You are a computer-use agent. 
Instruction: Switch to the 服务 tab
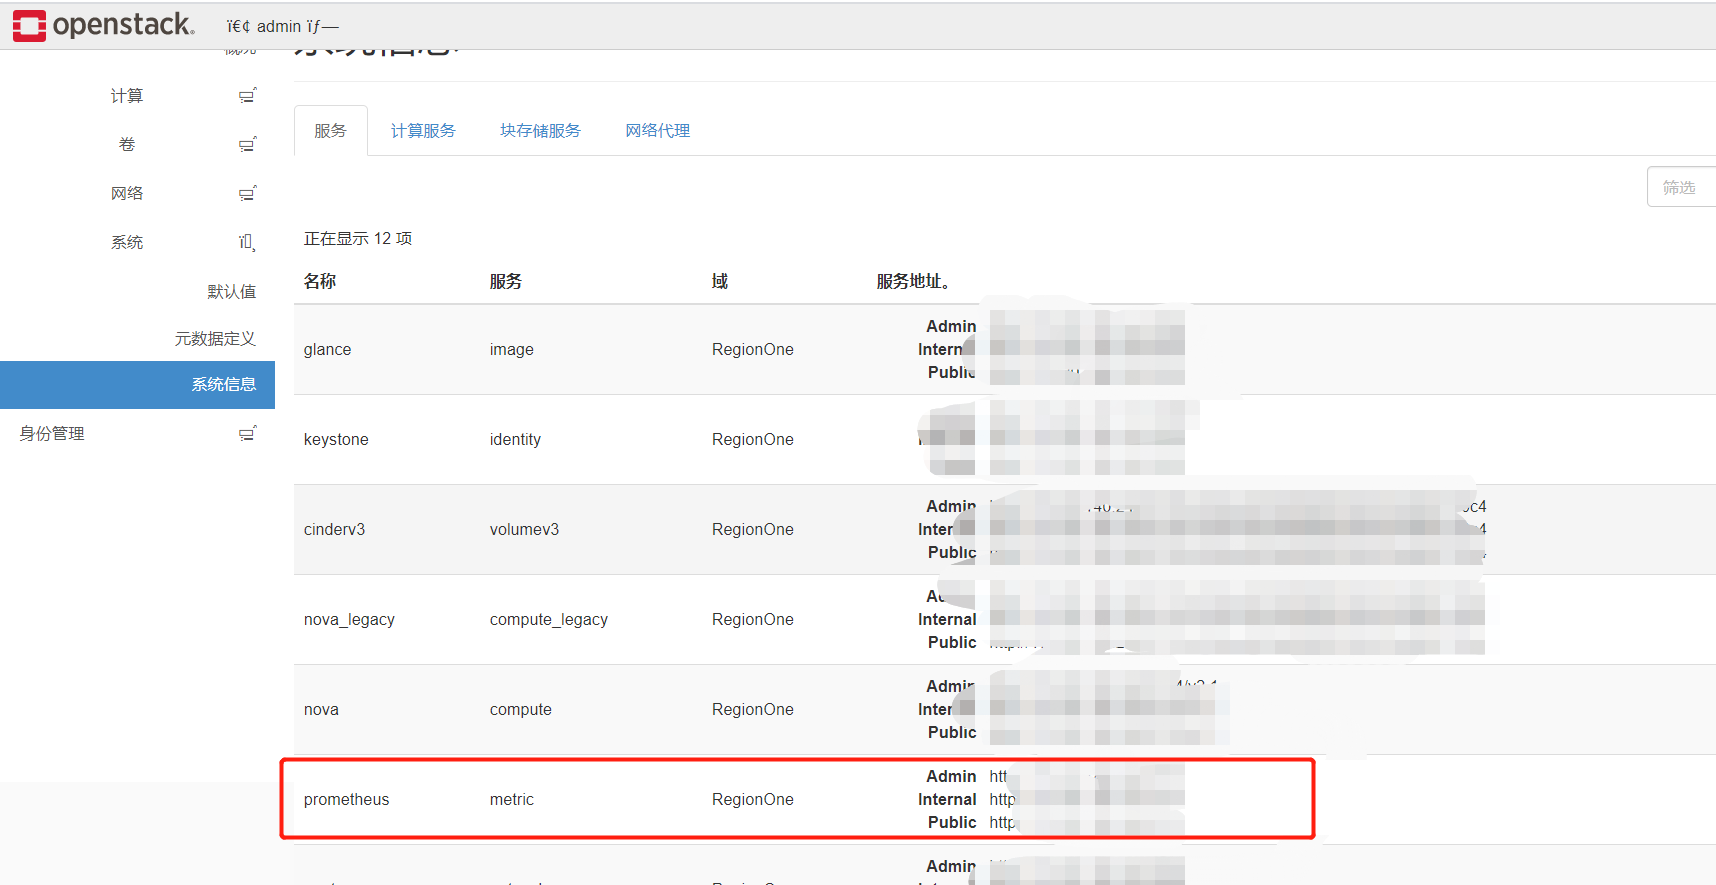click(x=330, y=131)
